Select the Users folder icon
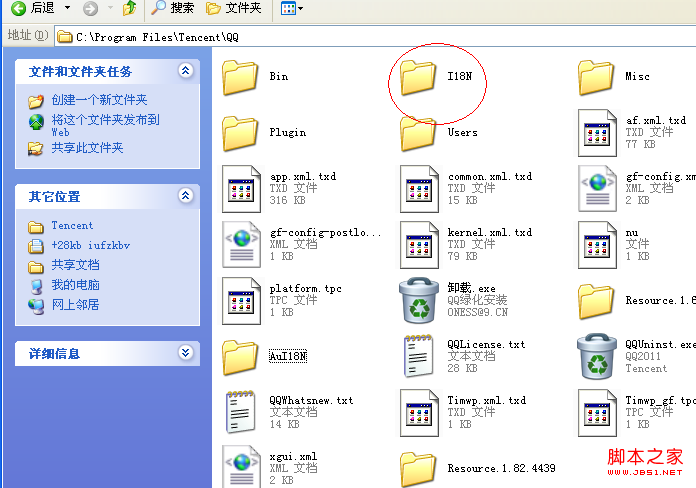The height and width of the screenshot is (488, 696). (x=418, y=134)
